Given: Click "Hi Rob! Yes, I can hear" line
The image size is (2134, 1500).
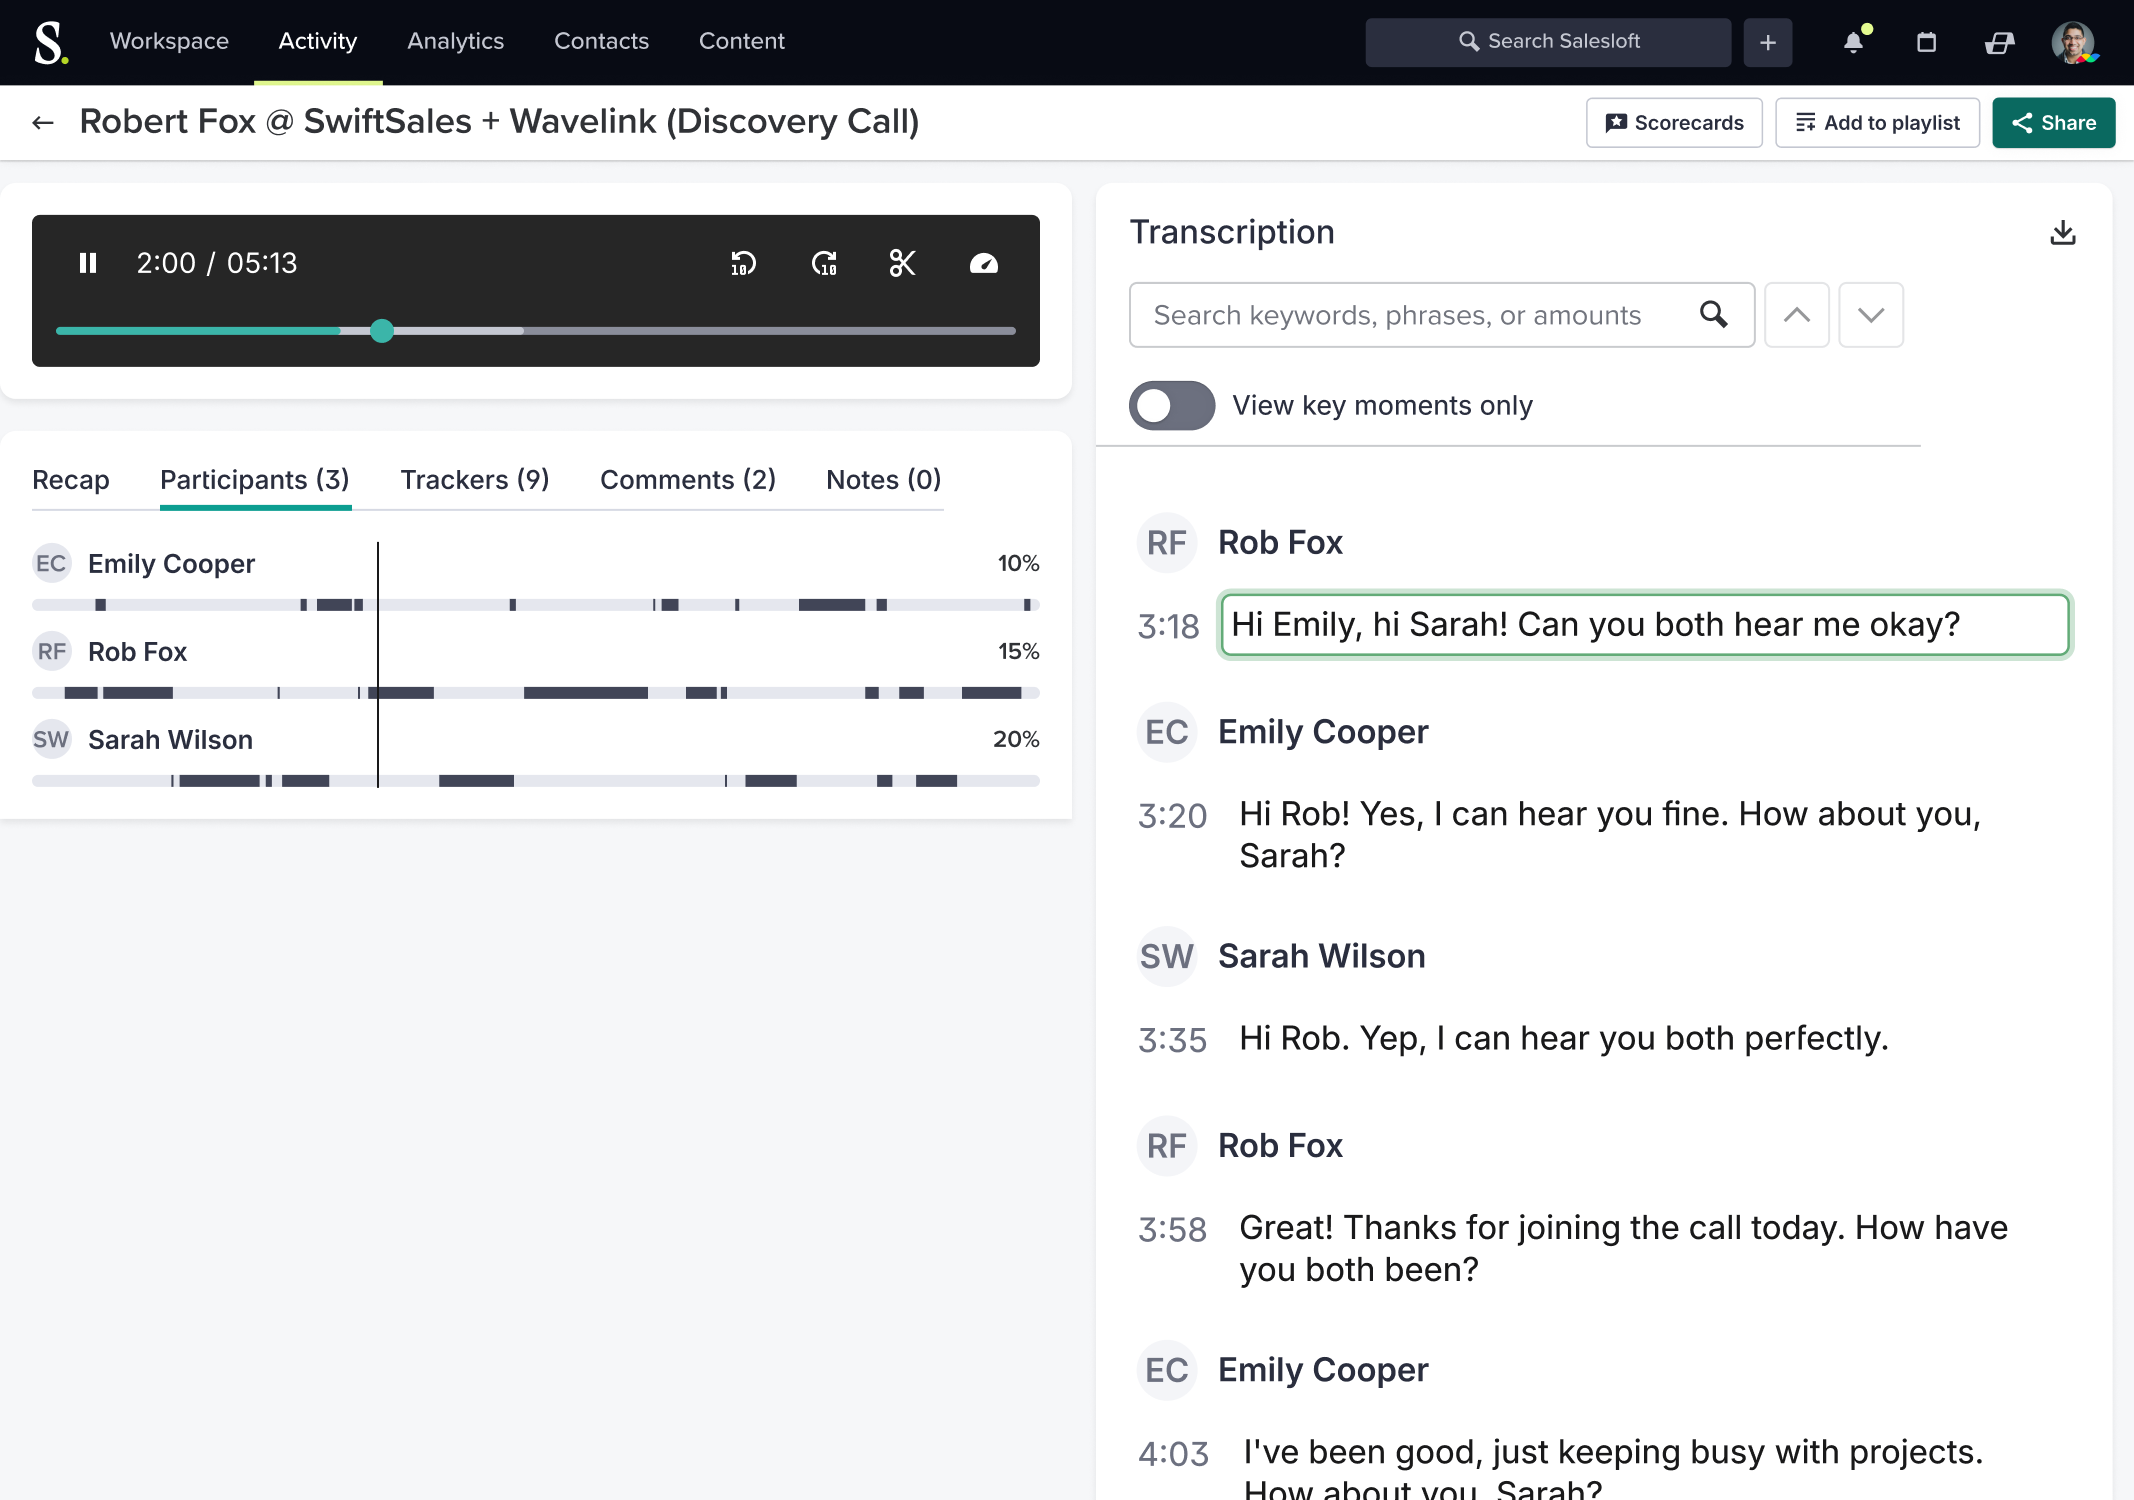Looking at the screenshot, I should pyautogui.click(x=1610, y=835).
